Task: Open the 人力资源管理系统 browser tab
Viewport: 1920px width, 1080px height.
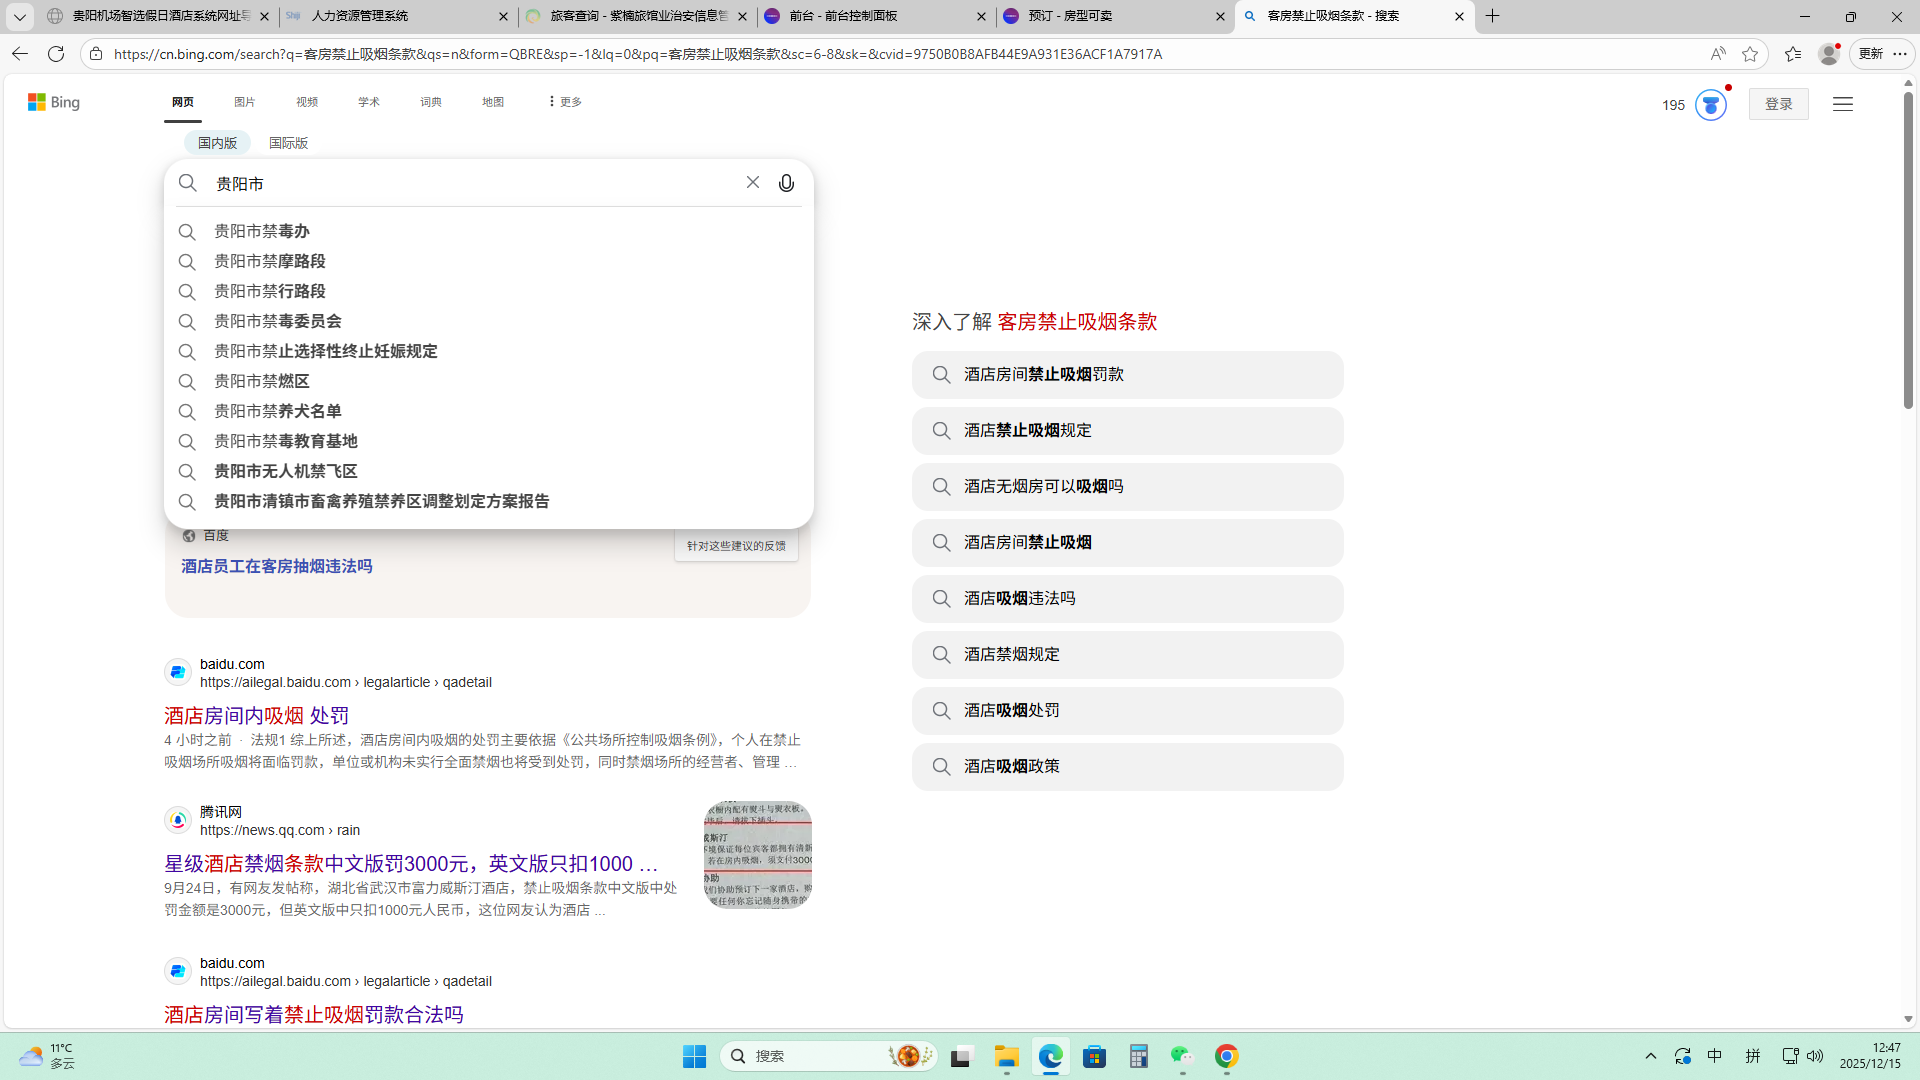Action: (x=360, y=16)
